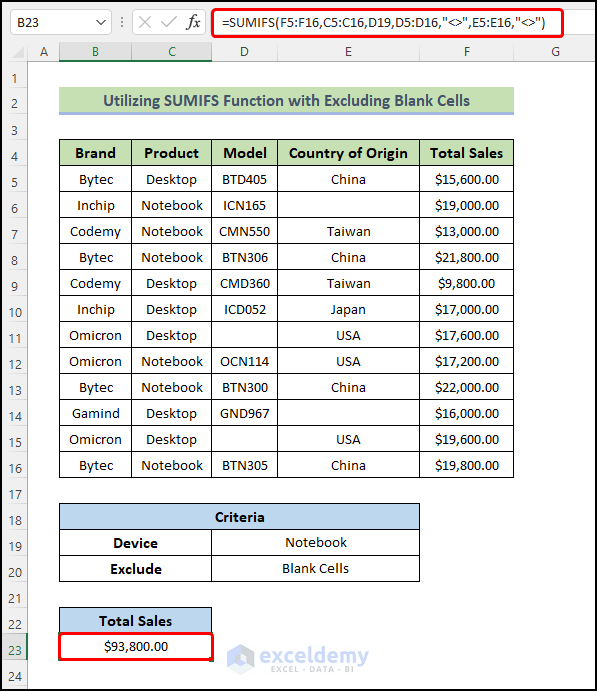Select the 'Gamind' brand cell

pos(95,413)
